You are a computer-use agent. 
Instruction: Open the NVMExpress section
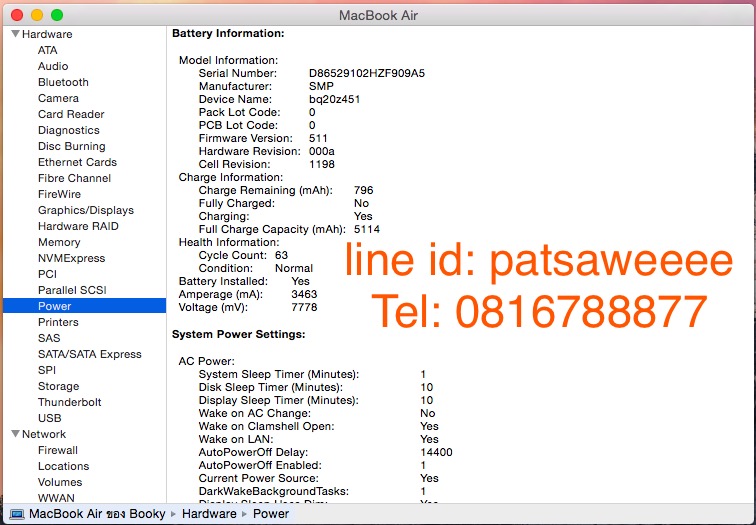(71, 258)
